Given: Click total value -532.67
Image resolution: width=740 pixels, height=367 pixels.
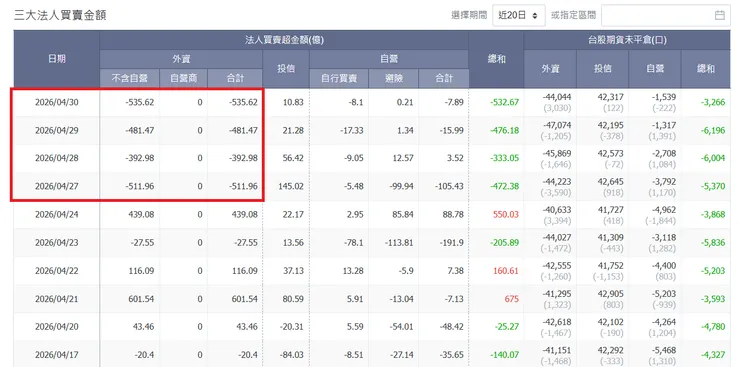Looking at the screenshot, I should click(504, 102).
